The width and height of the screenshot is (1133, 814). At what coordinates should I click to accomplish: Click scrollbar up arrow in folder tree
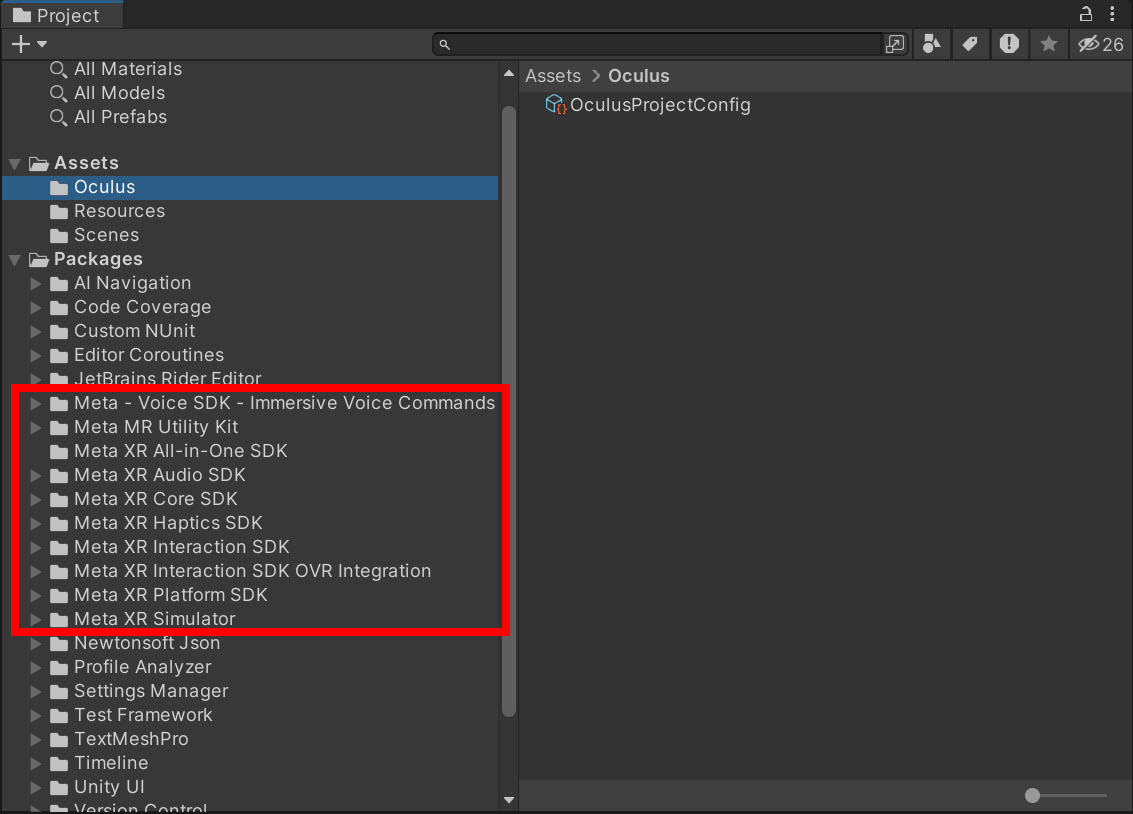click(509, 73)
